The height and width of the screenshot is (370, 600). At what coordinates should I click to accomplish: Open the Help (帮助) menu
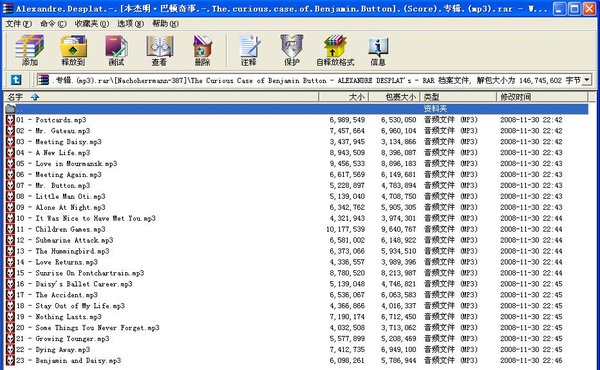(165, 24)
